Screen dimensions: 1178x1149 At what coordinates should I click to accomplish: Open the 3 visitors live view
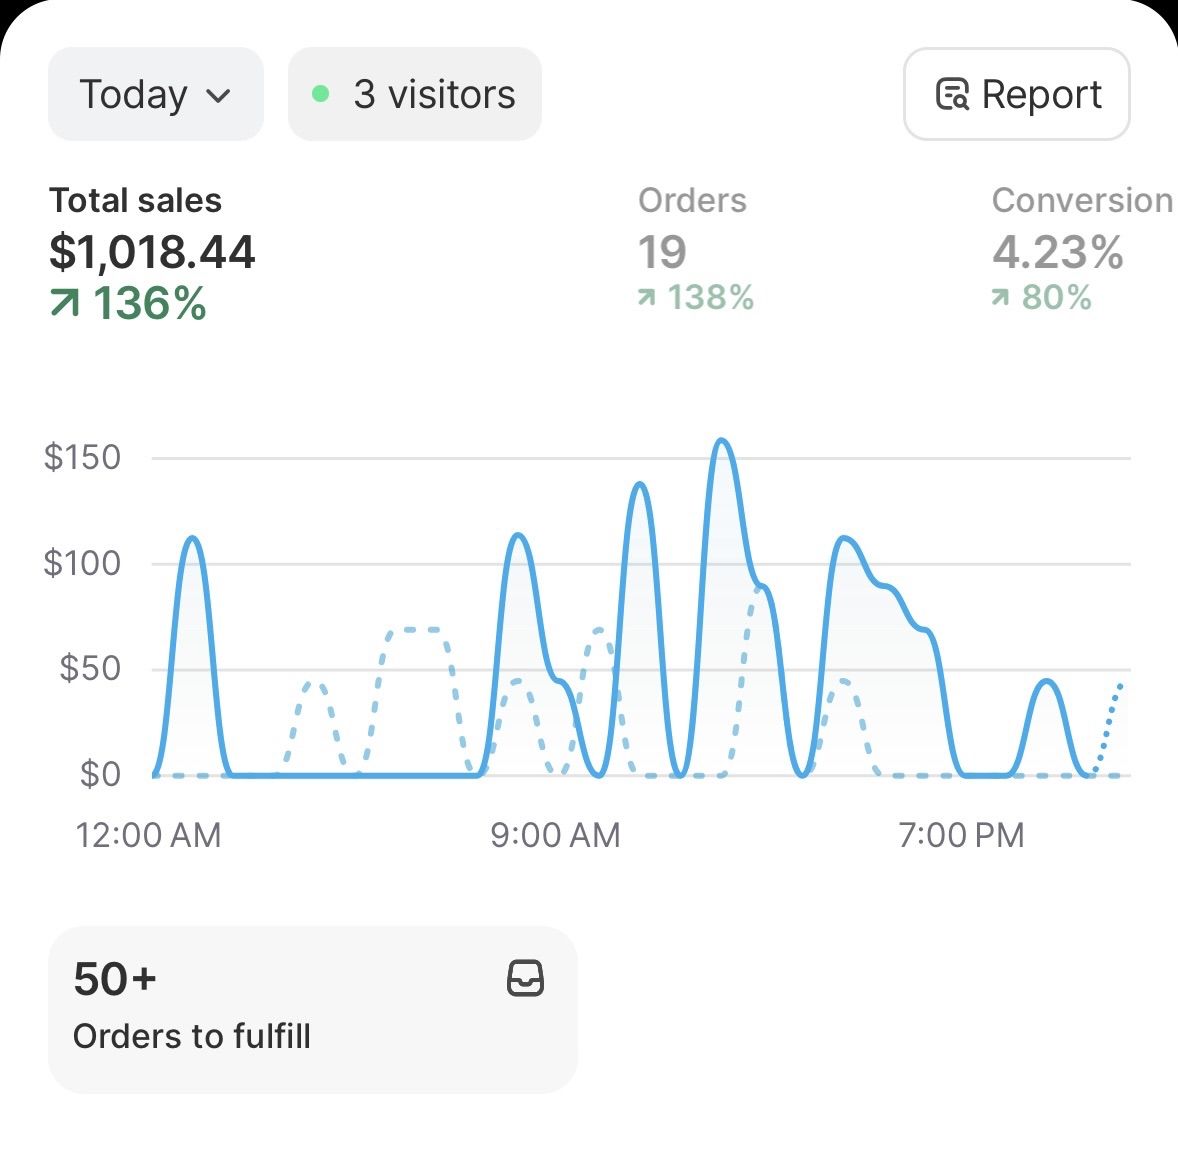pos(414,95)
